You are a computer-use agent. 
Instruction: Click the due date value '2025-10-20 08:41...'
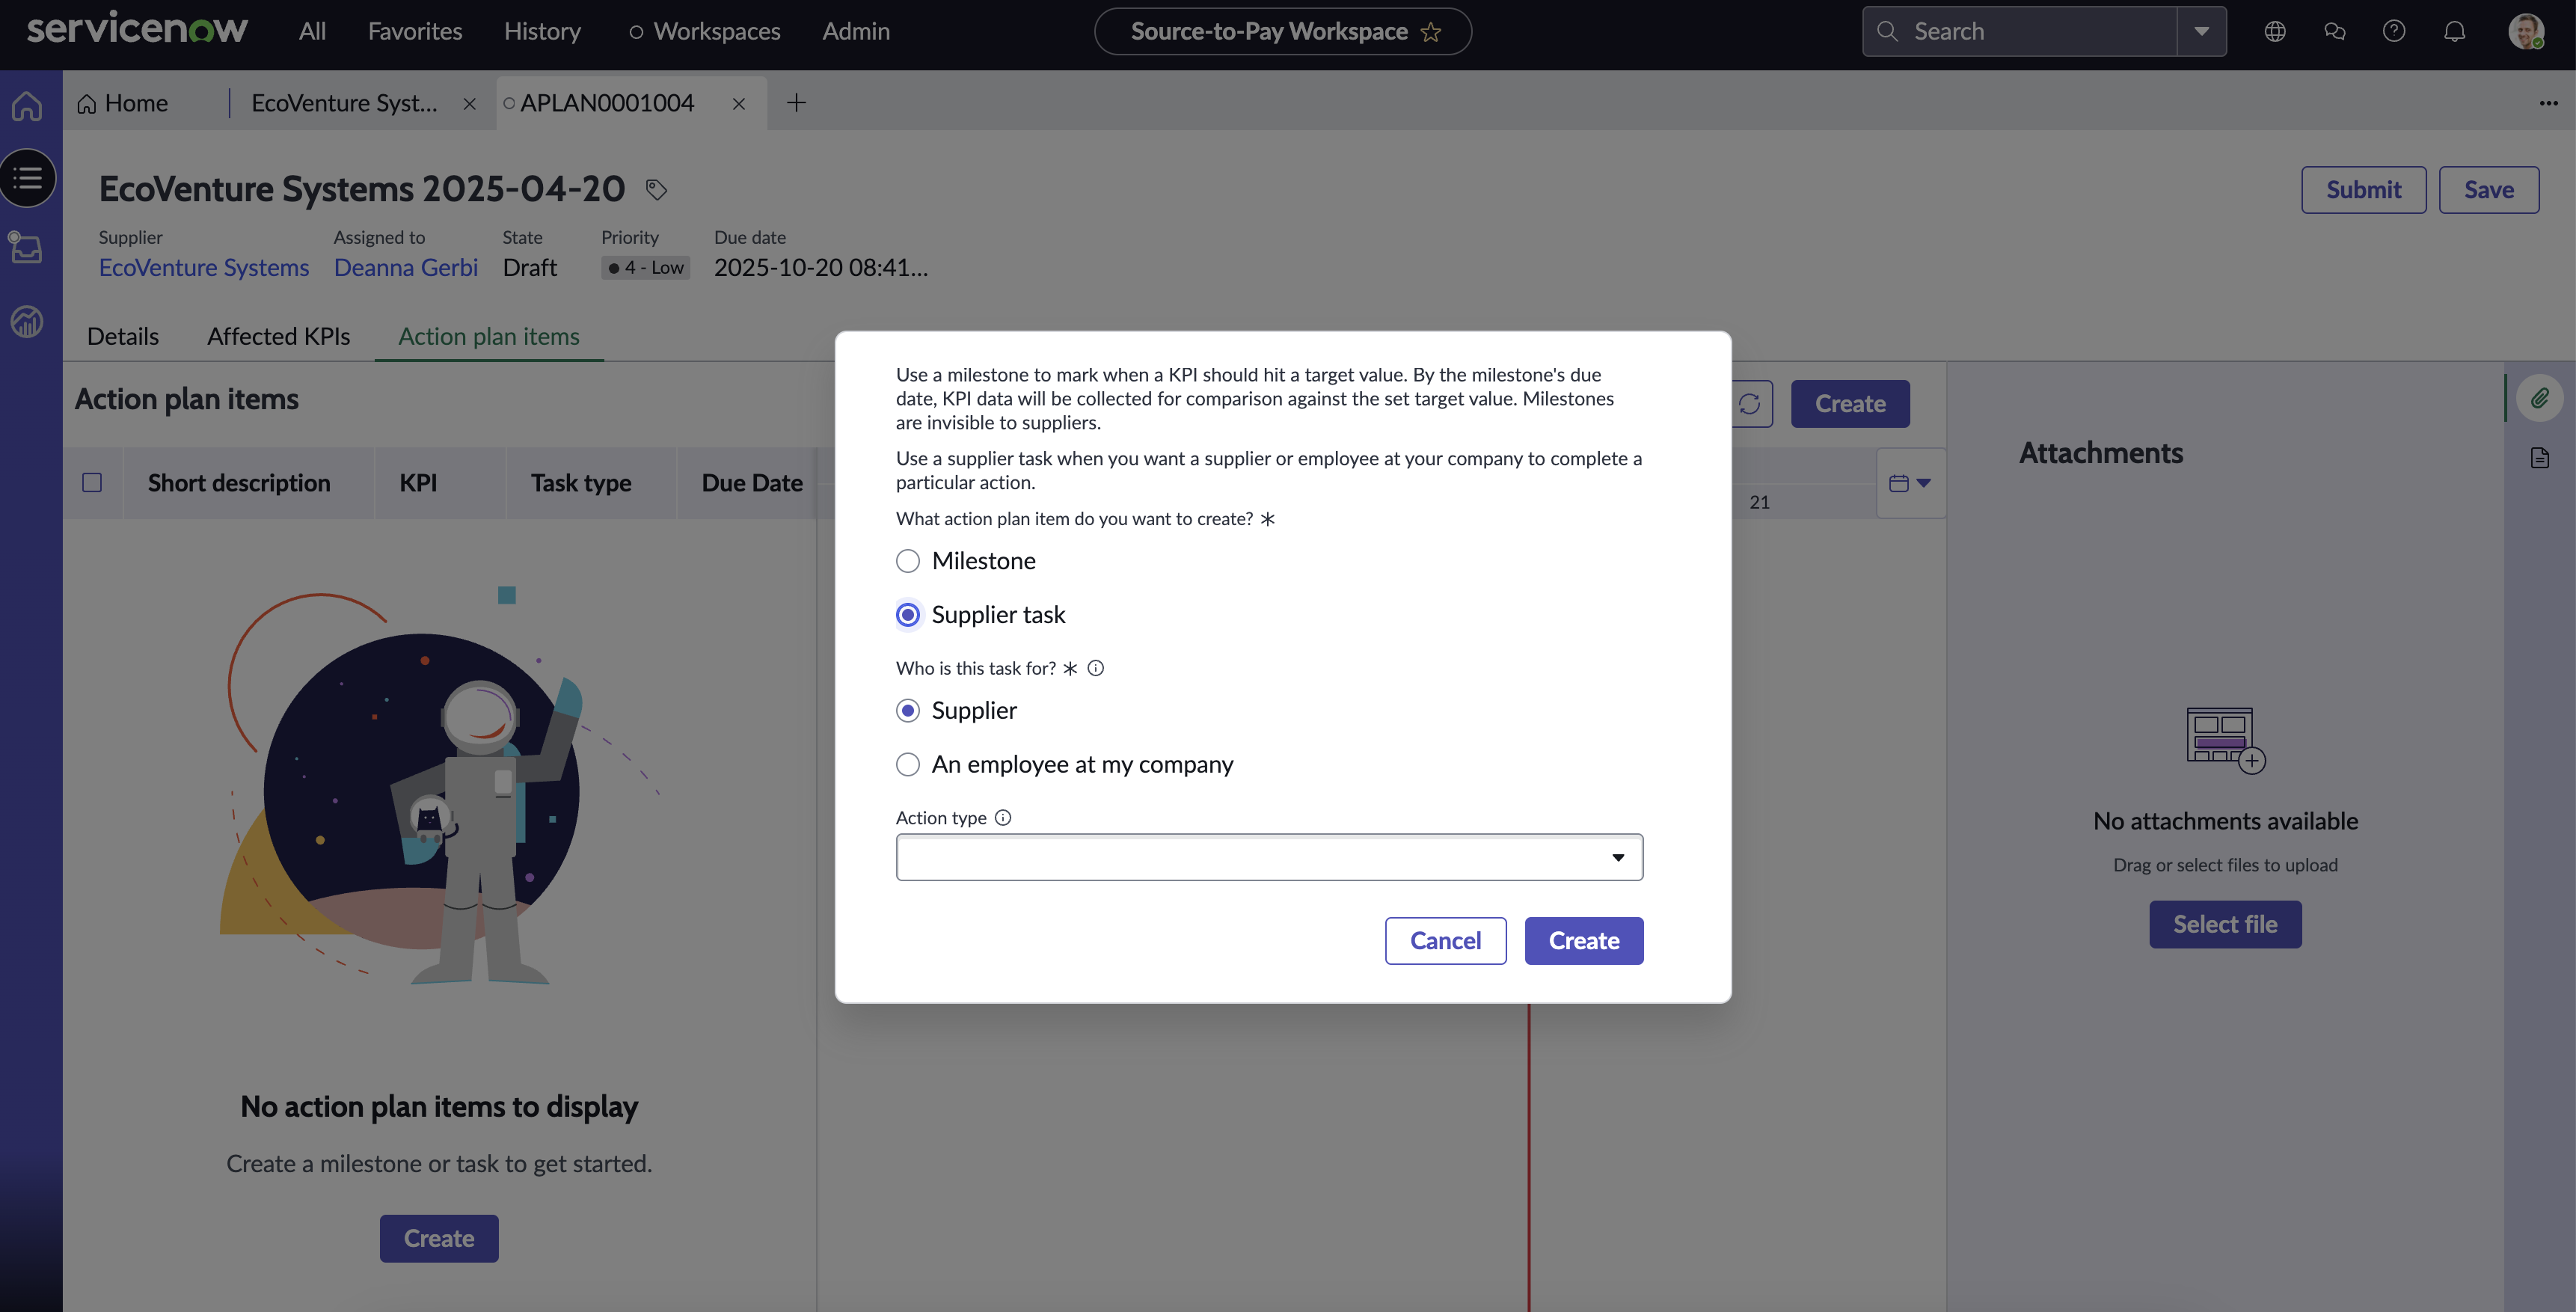coord(821,268)
